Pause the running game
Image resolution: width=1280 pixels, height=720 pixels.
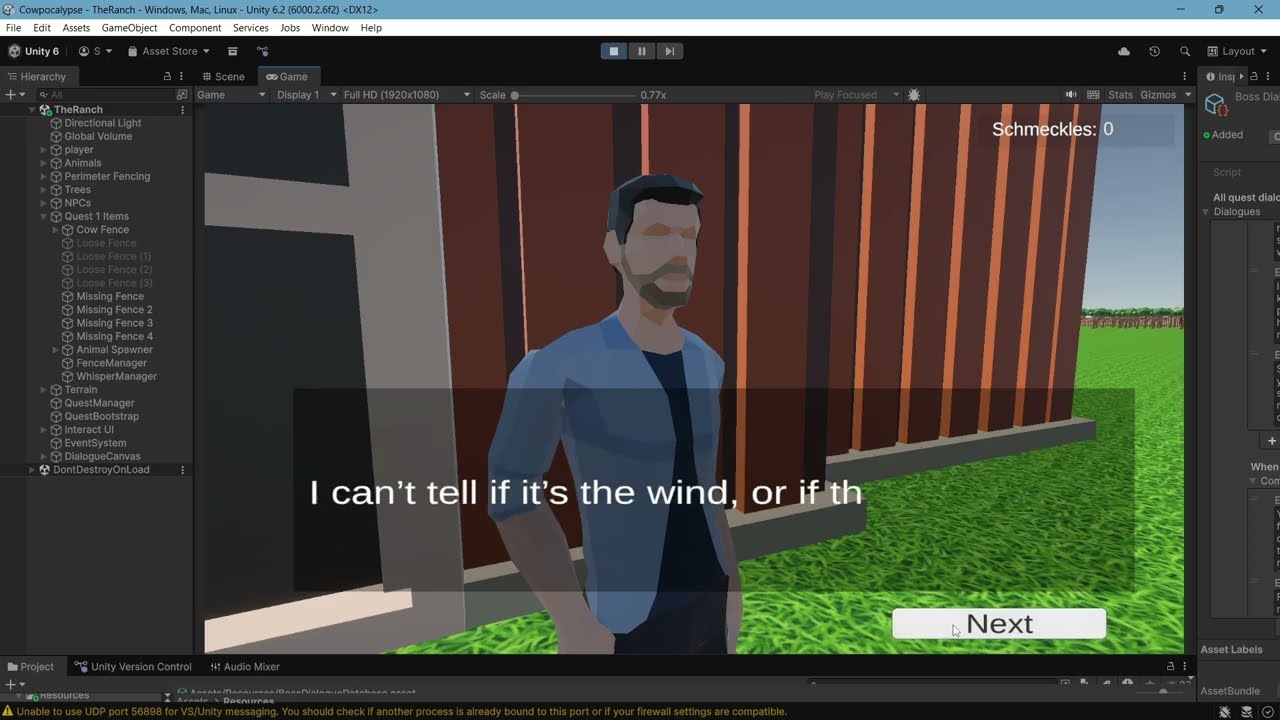click(642, 51)
